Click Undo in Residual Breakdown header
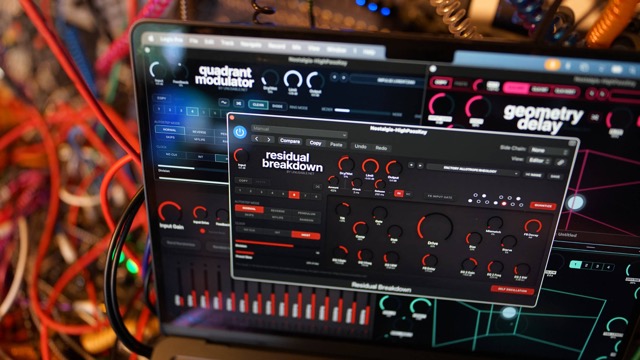The image size is (640, 360). point(360,146)
